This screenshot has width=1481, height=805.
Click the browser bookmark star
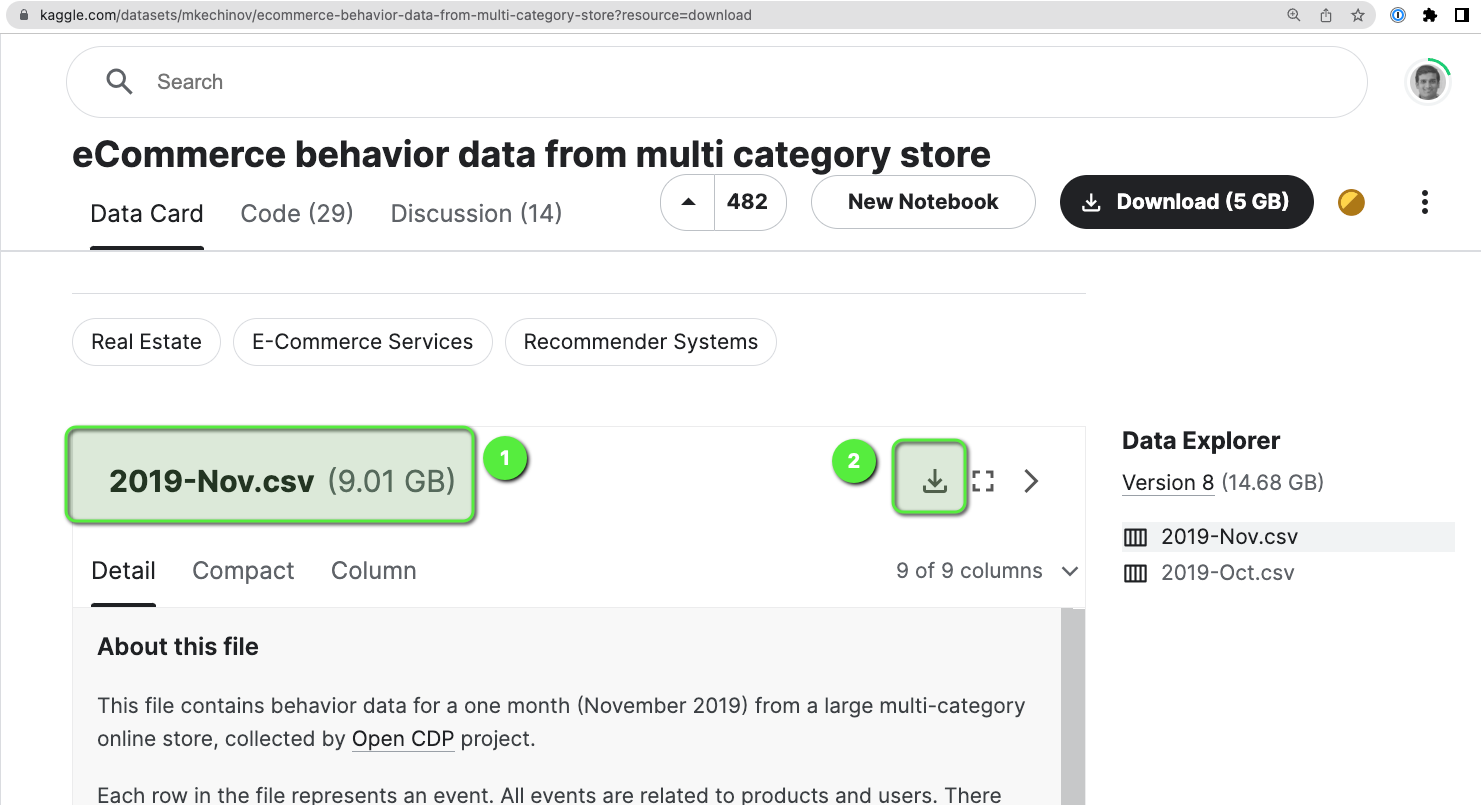click(x=1356, y=15)
